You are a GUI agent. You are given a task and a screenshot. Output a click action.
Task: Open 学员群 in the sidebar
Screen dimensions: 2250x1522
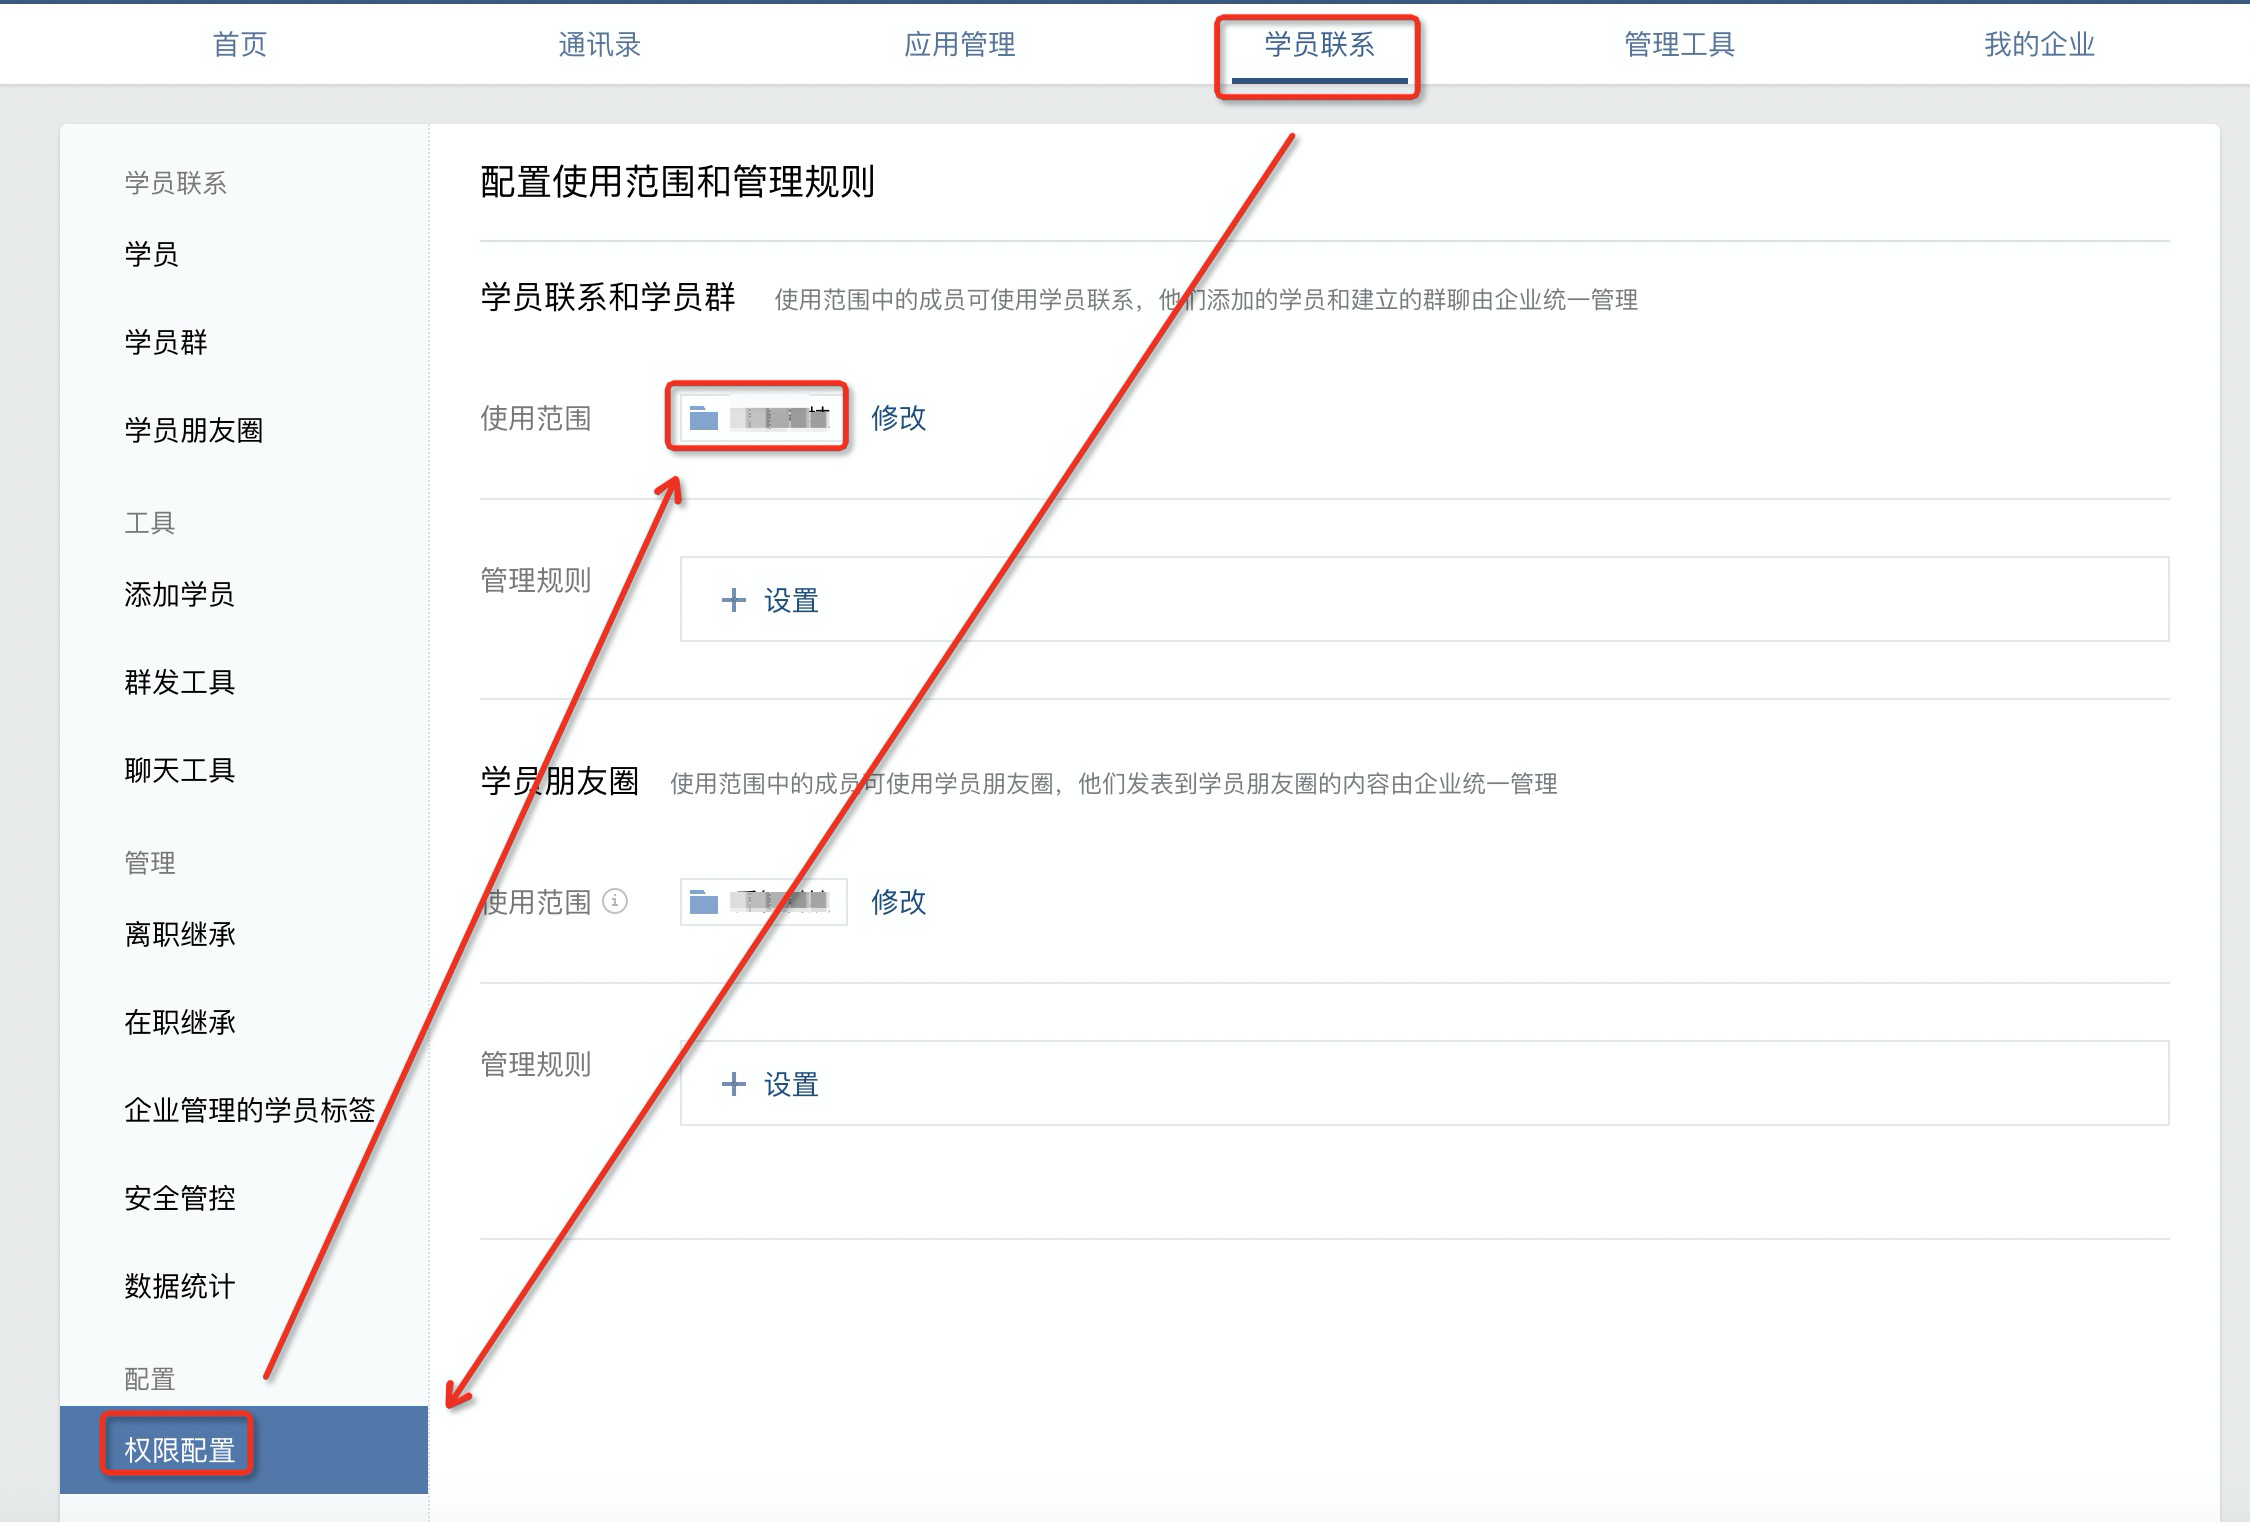click(166, 342)
